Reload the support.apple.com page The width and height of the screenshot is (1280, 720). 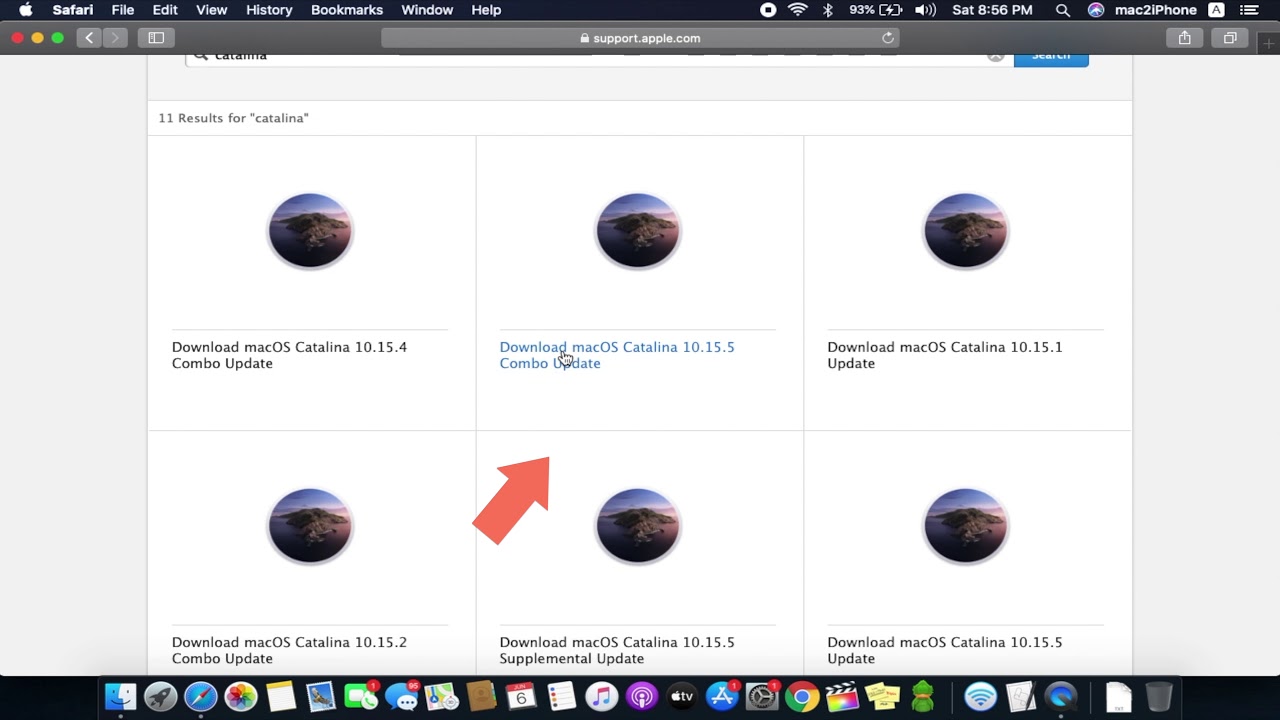(887, 38)
